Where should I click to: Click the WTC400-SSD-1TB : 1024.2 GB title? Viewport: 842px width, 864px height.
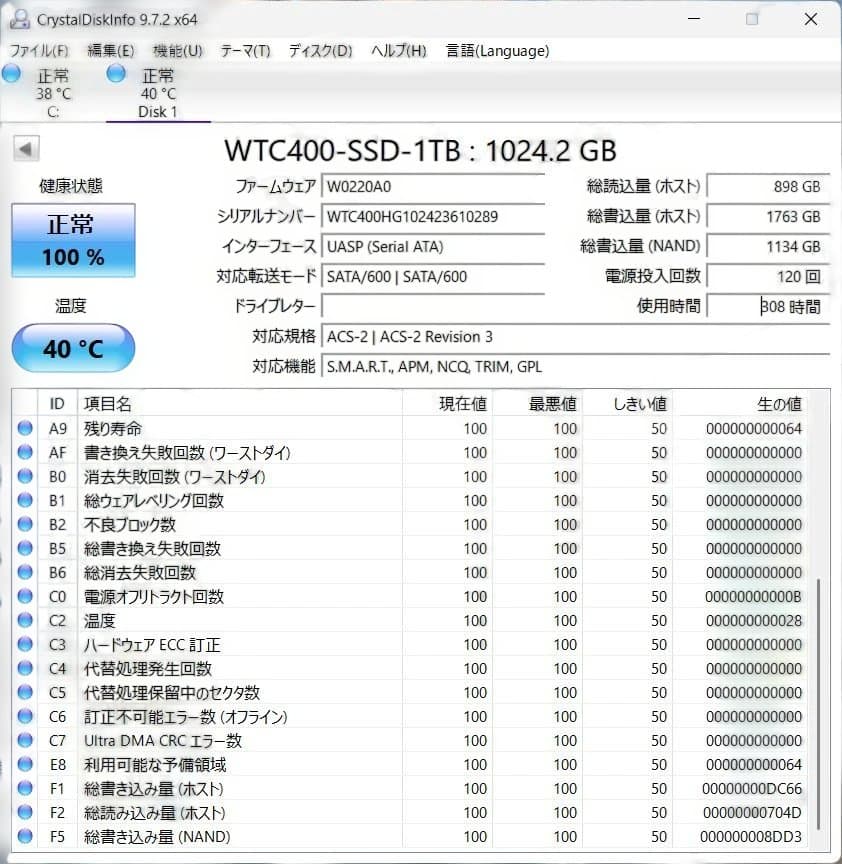420,150
